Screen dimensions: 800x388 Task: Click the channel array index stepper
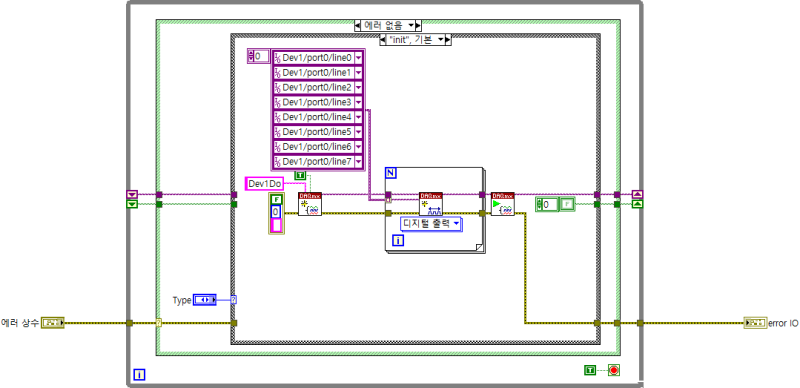tap(251, 56)
